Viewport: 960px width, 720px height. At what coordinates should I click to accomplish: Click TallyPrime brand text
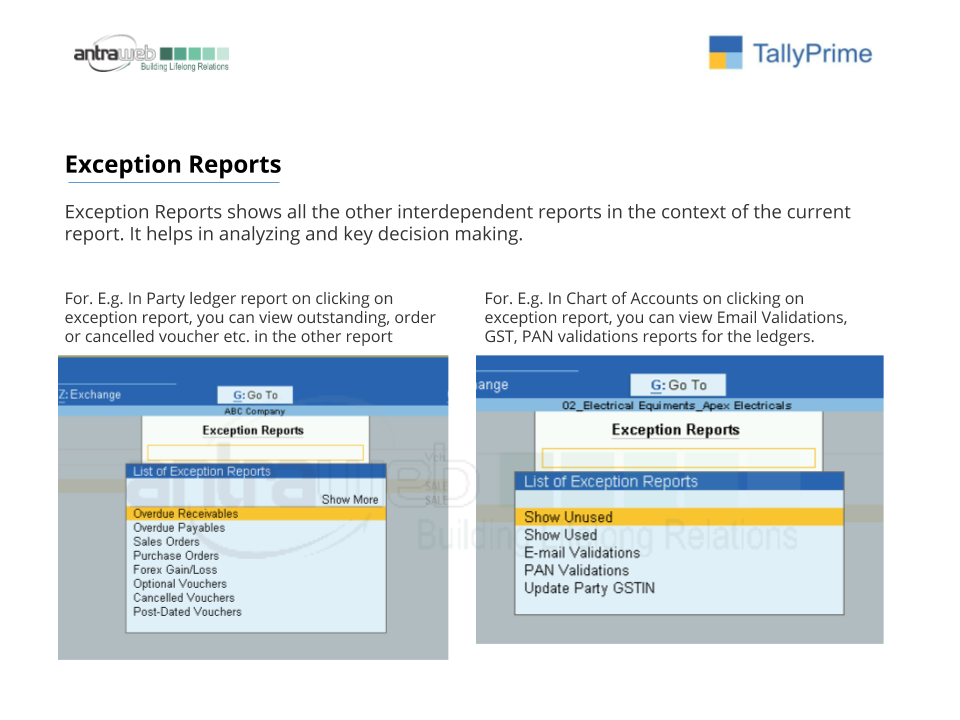[x=812, y=54]
